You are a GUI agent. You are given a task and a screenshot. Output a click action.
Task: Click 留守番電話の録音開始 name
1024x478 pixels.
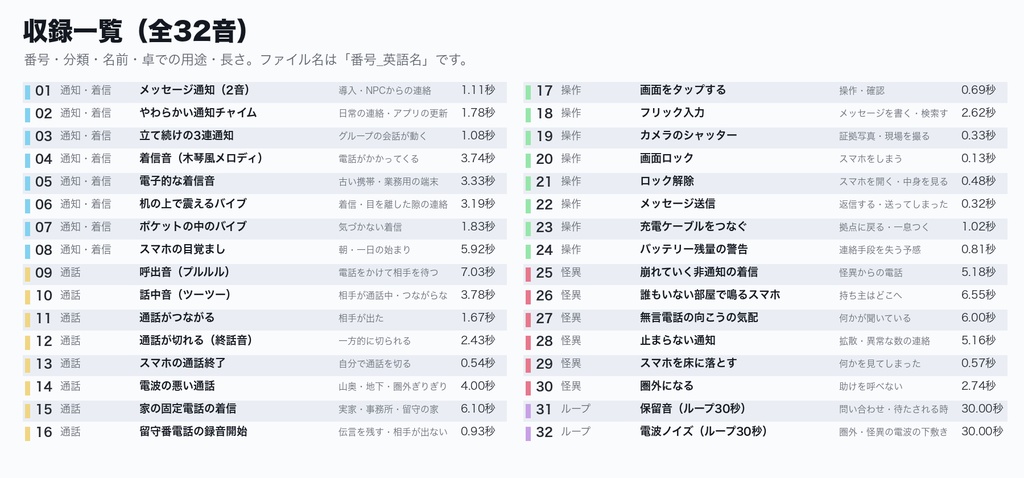[193, 432]
